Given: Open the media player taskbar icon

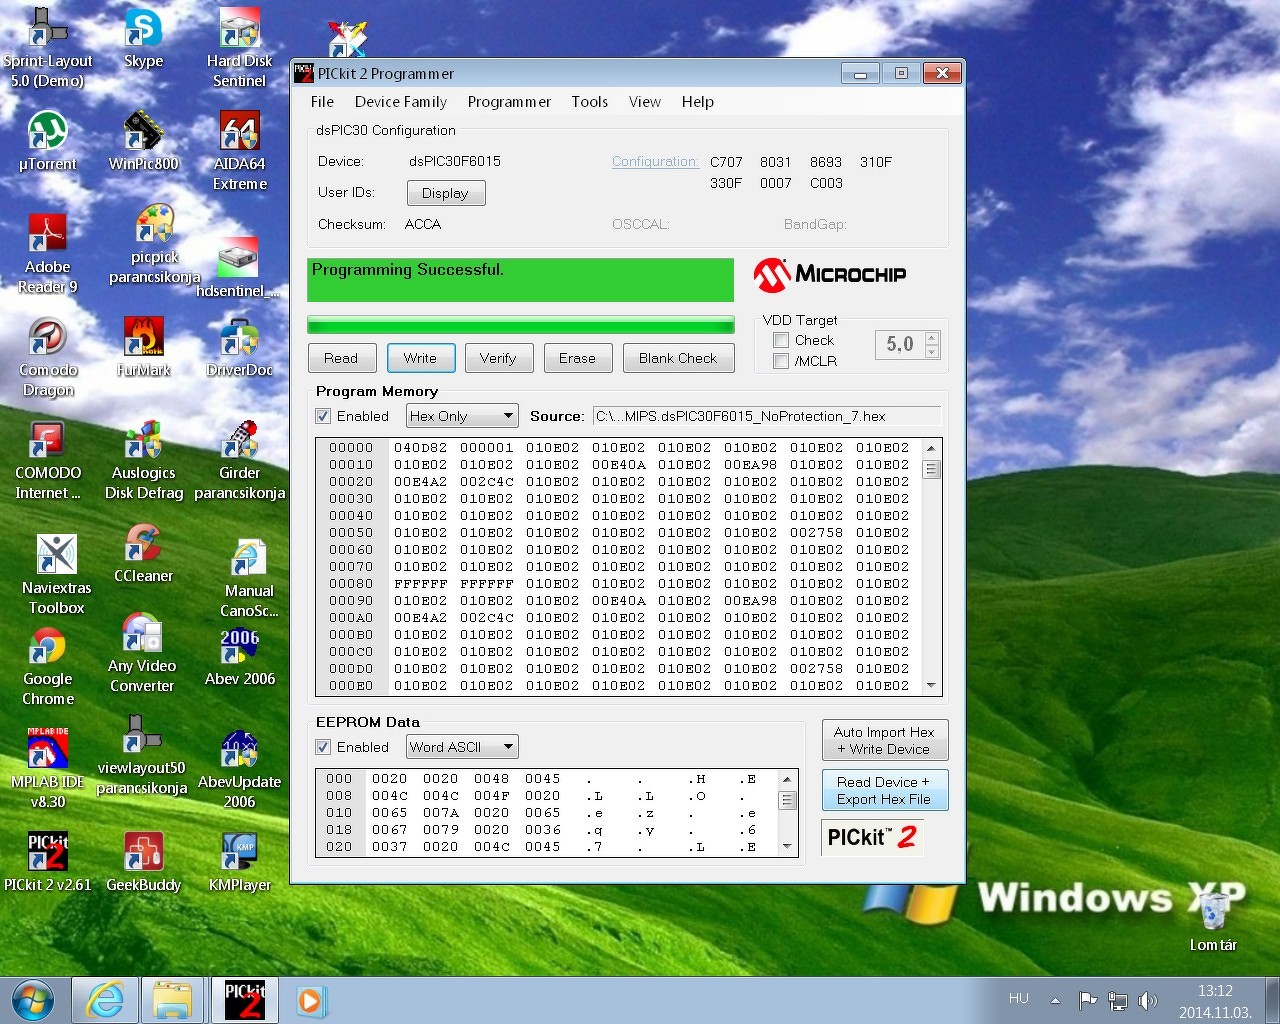Looking at the screenshot, I should pyautogui.click(x=311, y=1000).
